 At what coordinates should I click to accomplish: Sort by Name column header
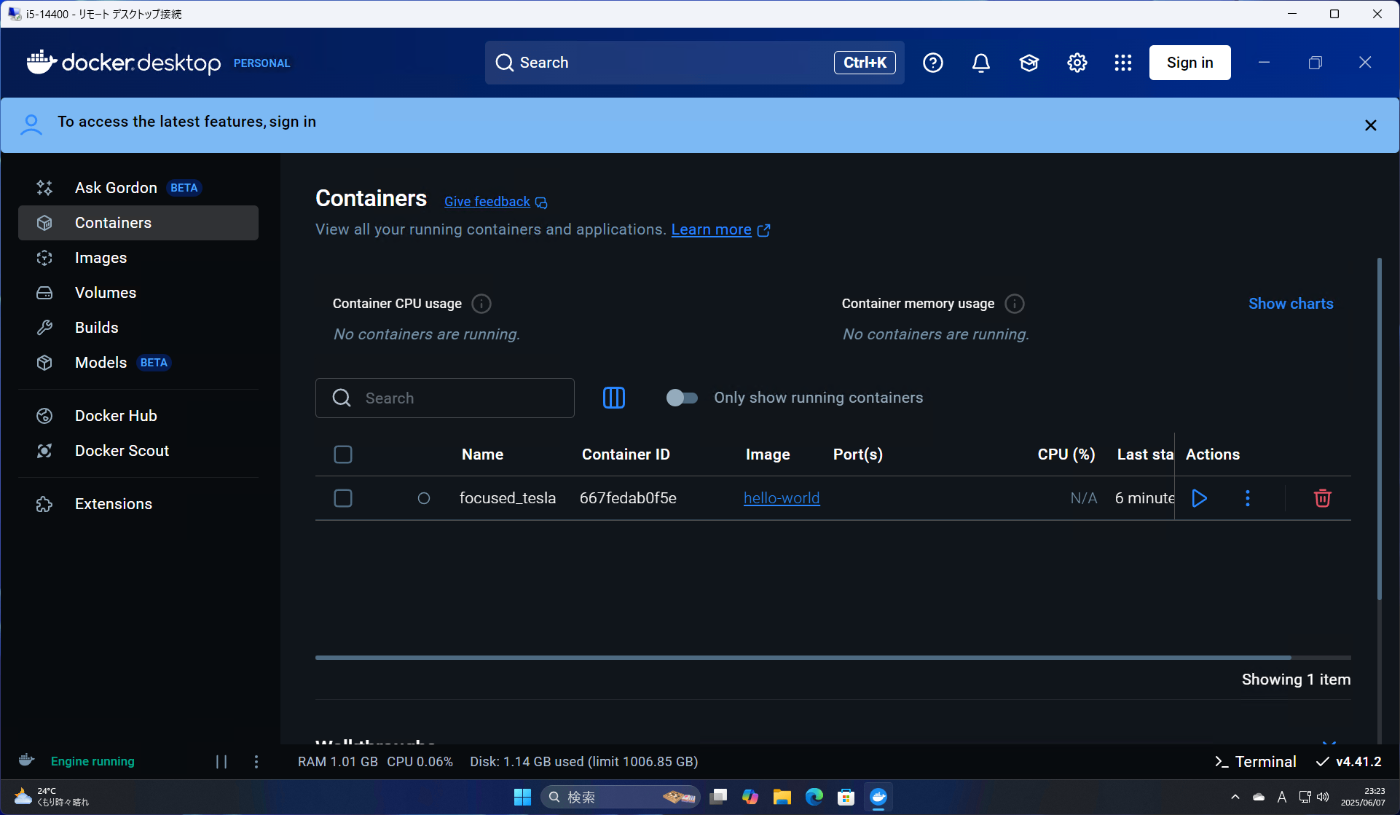[x=482, y=455]
